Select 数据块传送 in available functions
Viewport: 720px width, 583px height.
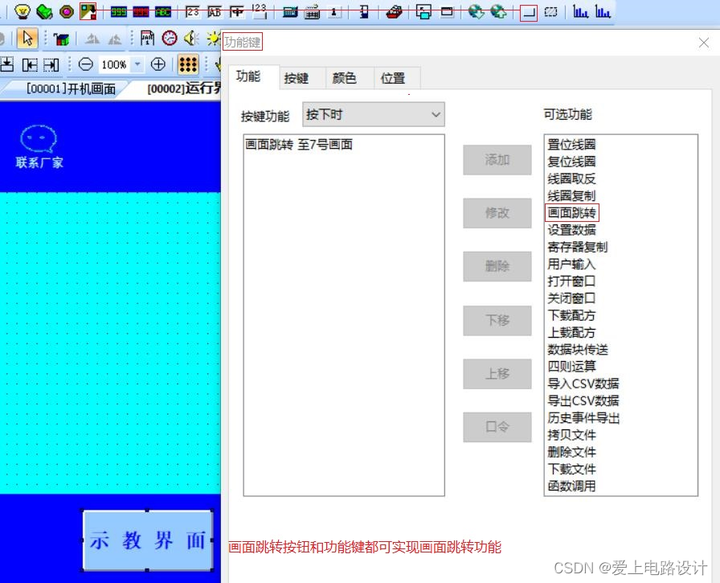click(577, 349)
